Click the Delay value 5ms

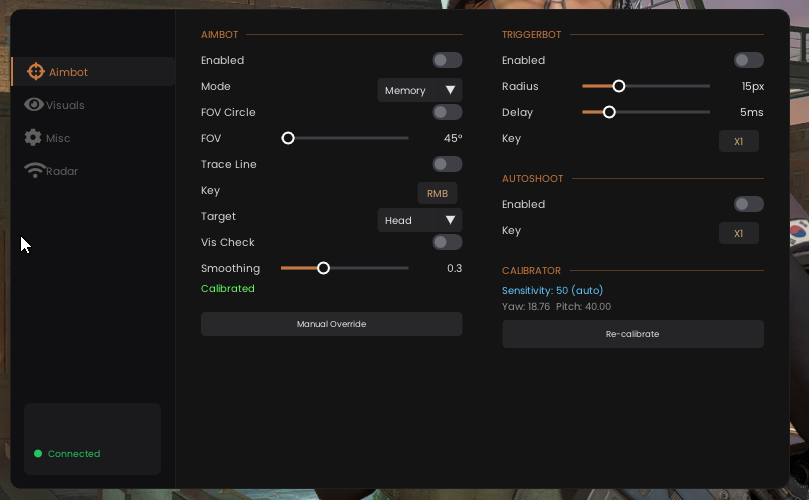[752, 112]
